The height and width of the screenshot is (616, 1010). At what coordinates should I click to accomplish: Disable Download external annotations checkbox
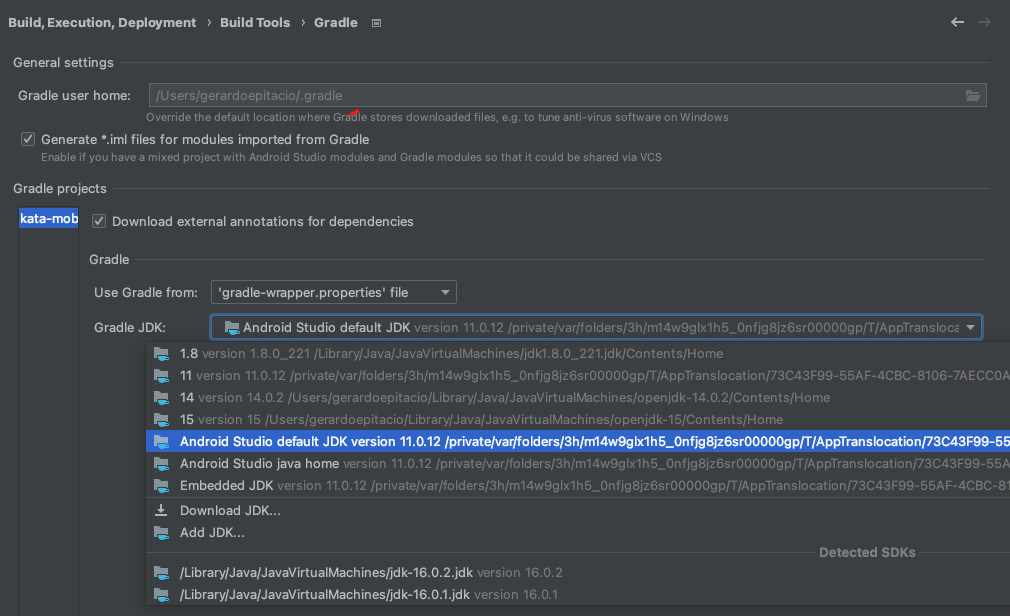tap(99, 221)
